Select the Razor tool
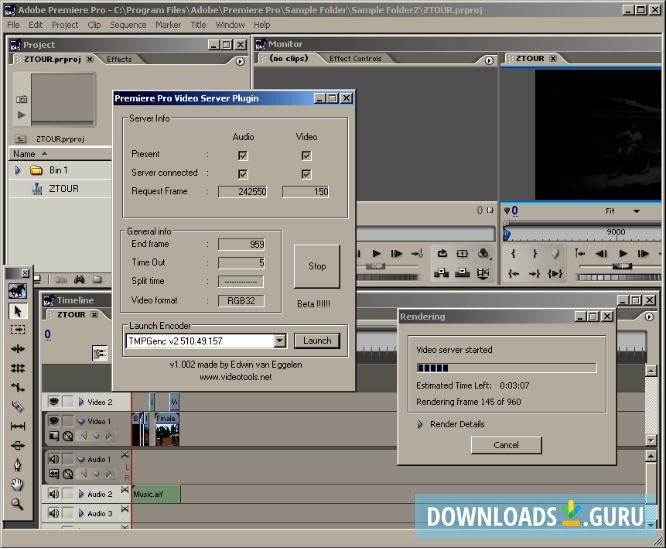This screenshot has height=549, width=666. point(17,406)
